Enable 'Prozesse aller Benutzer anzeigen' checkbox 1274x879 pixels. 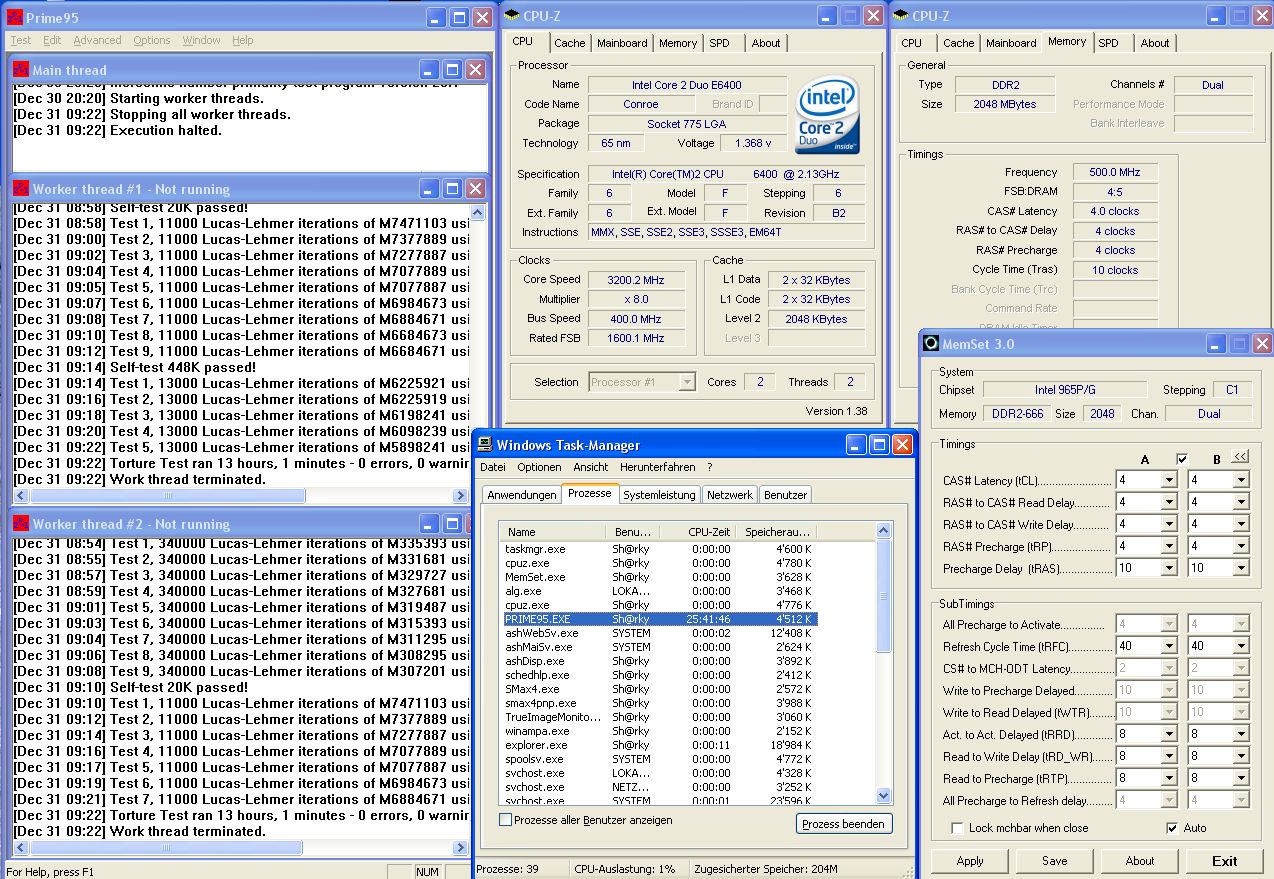[x=506, y=820]
